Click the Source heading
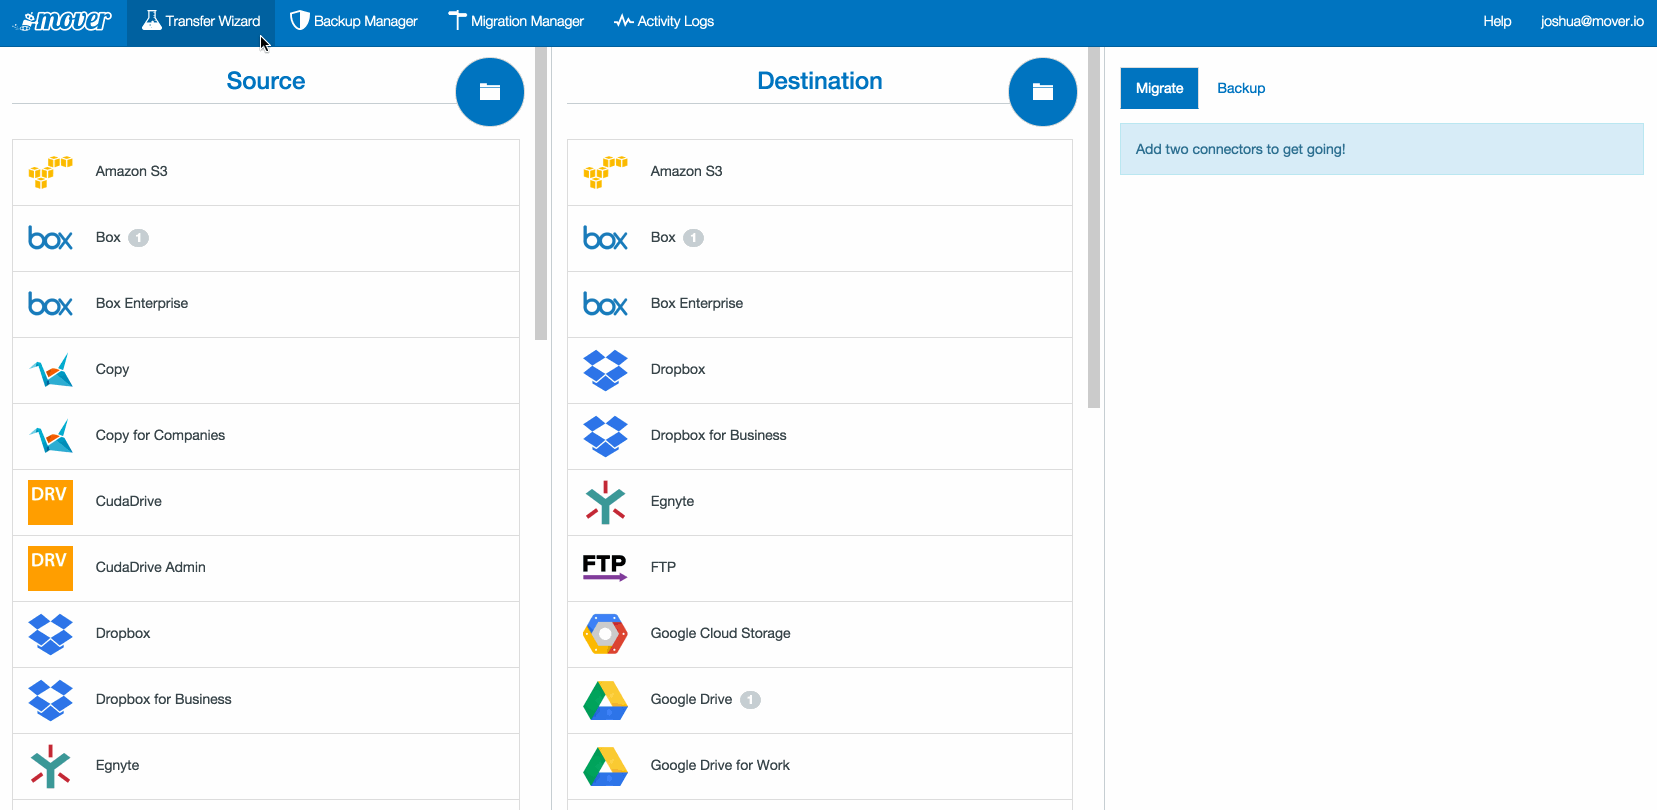The height and width of the screenshot is (810, 1657). [x=266, y=81]
